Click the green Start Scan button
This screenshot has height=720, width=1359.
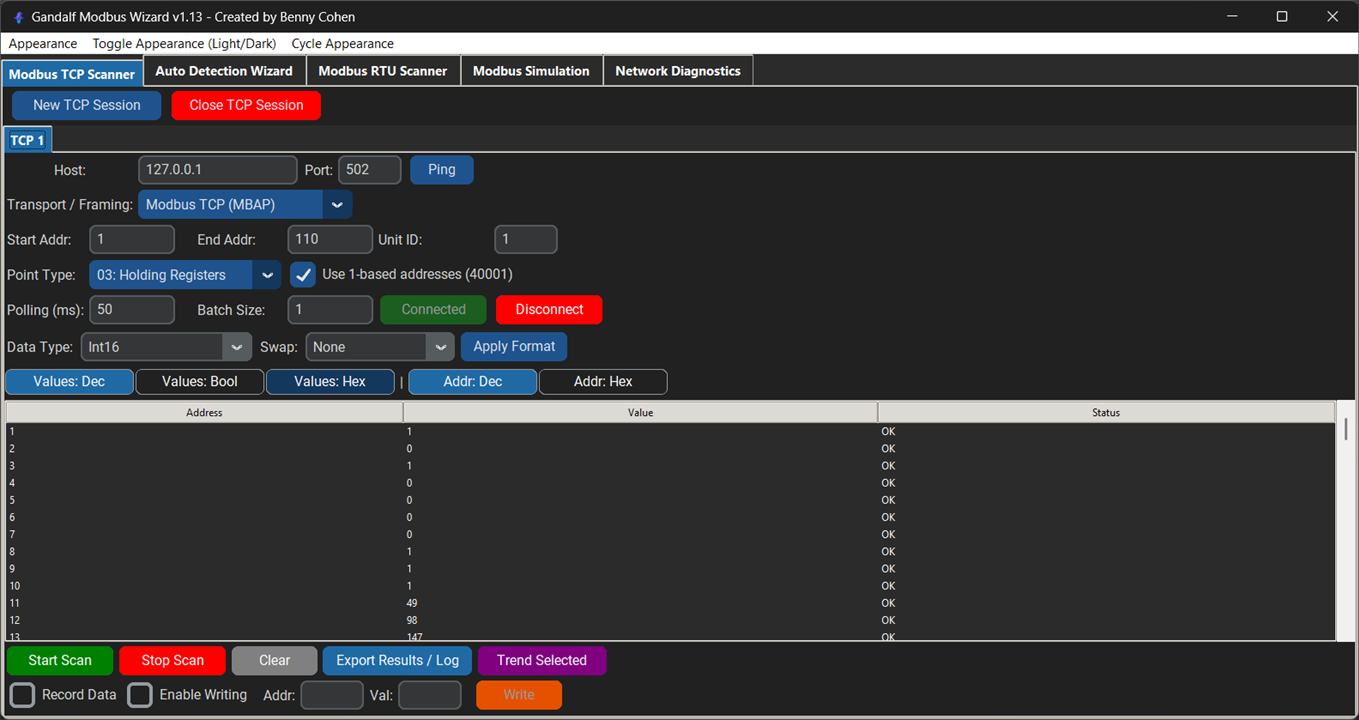click(60, 660)
